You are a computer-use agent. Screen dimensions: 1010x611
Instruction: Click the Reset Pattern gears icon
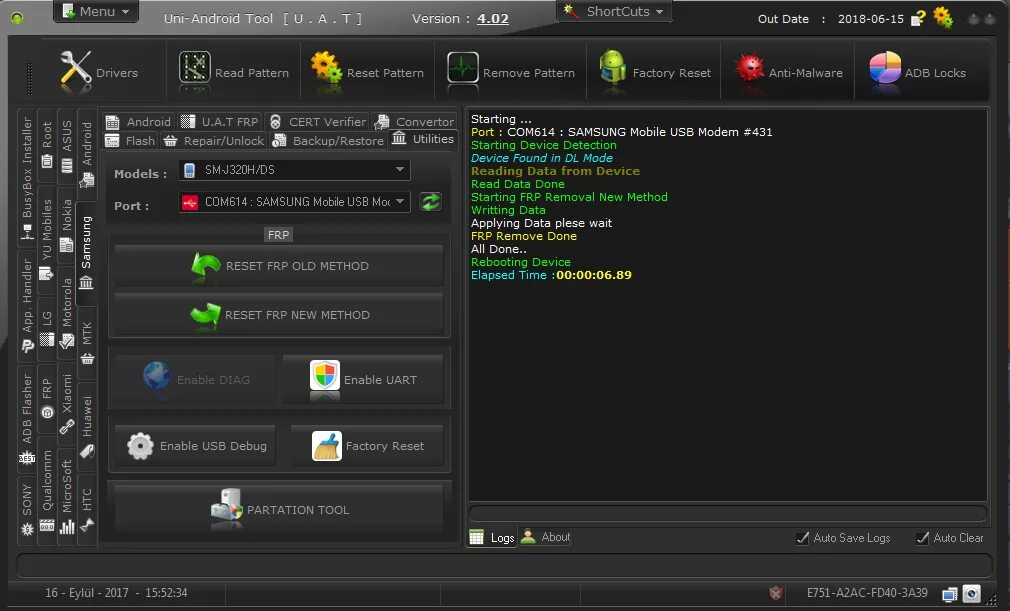326,68
